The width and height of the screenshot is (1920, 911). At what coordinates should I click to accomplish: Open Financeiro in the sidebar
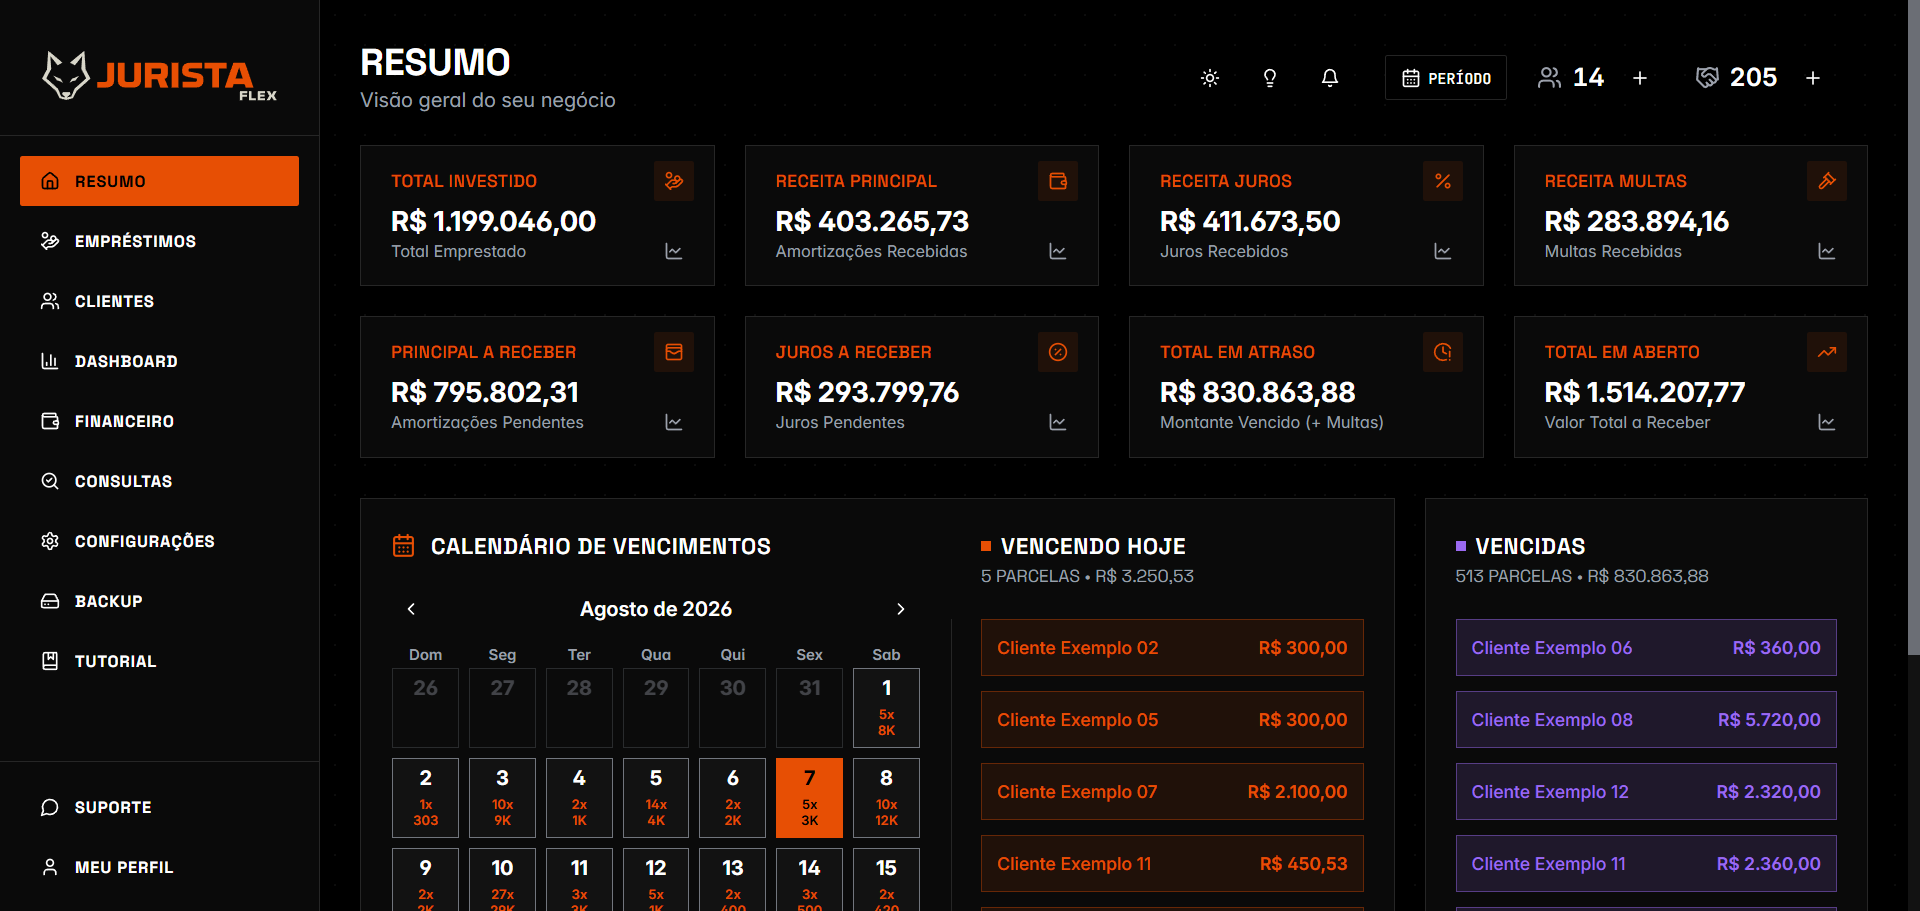pos(159,421)
